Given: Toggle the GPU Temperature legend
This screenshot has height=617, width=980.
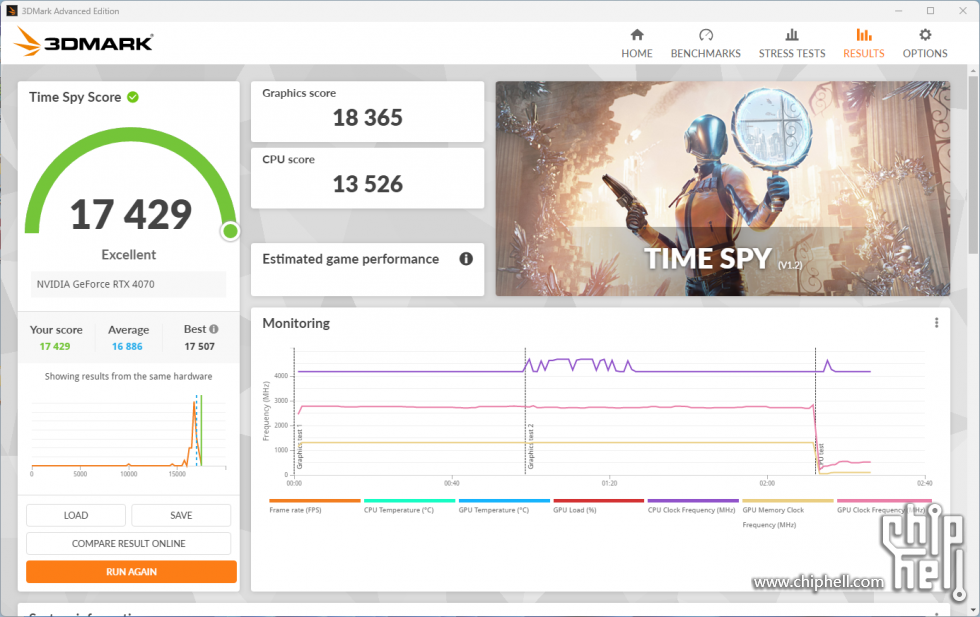Looking at the screenshot, I should (x=504, y=506).
